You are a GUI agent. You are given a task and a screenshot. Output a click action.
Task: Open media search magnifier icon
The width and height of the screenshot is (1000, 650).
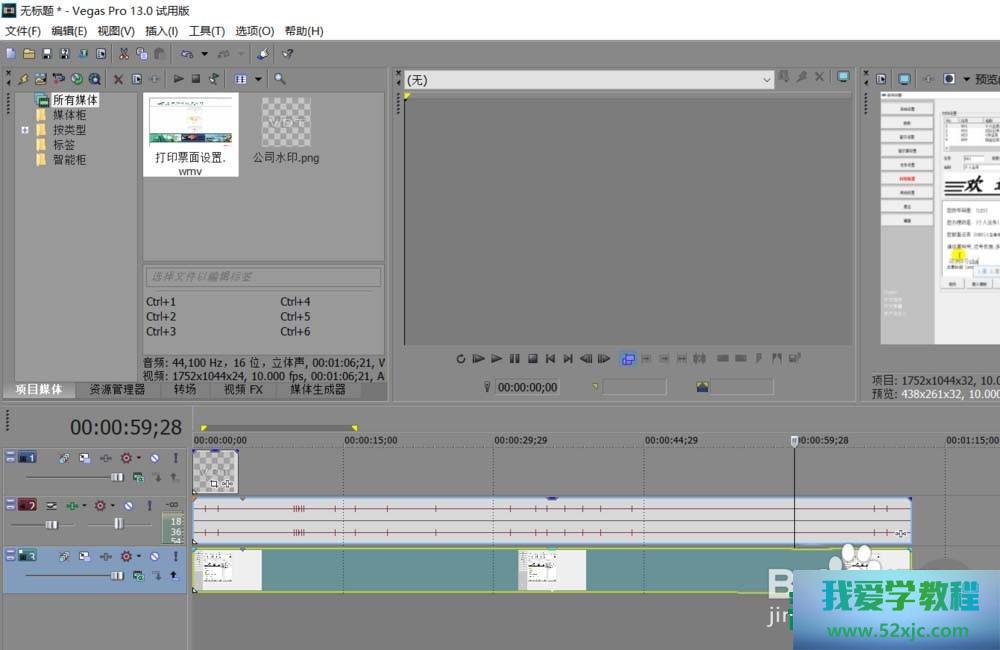(x=280, y=79)
